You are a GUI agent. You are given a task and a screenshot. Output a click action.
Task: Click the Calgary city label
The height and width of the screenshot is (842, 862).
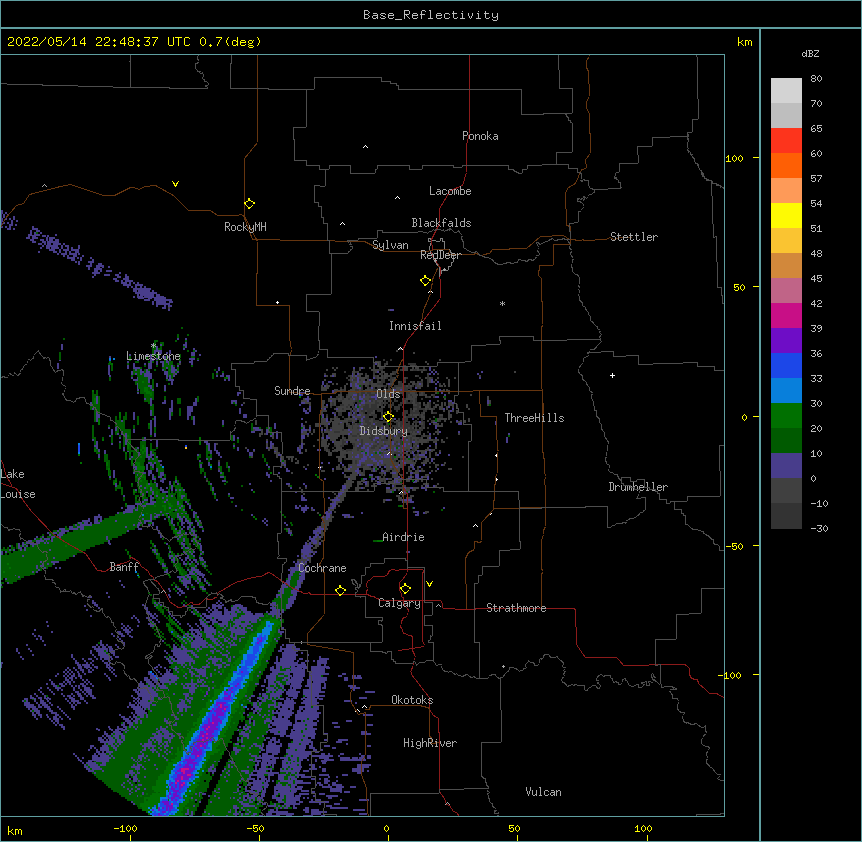pos(399,603)
